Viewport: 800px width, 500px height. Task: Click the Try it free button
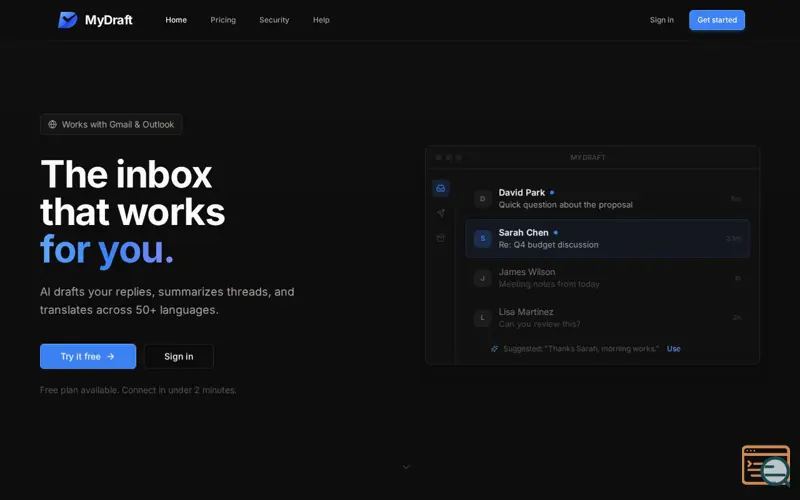[88, 356]
